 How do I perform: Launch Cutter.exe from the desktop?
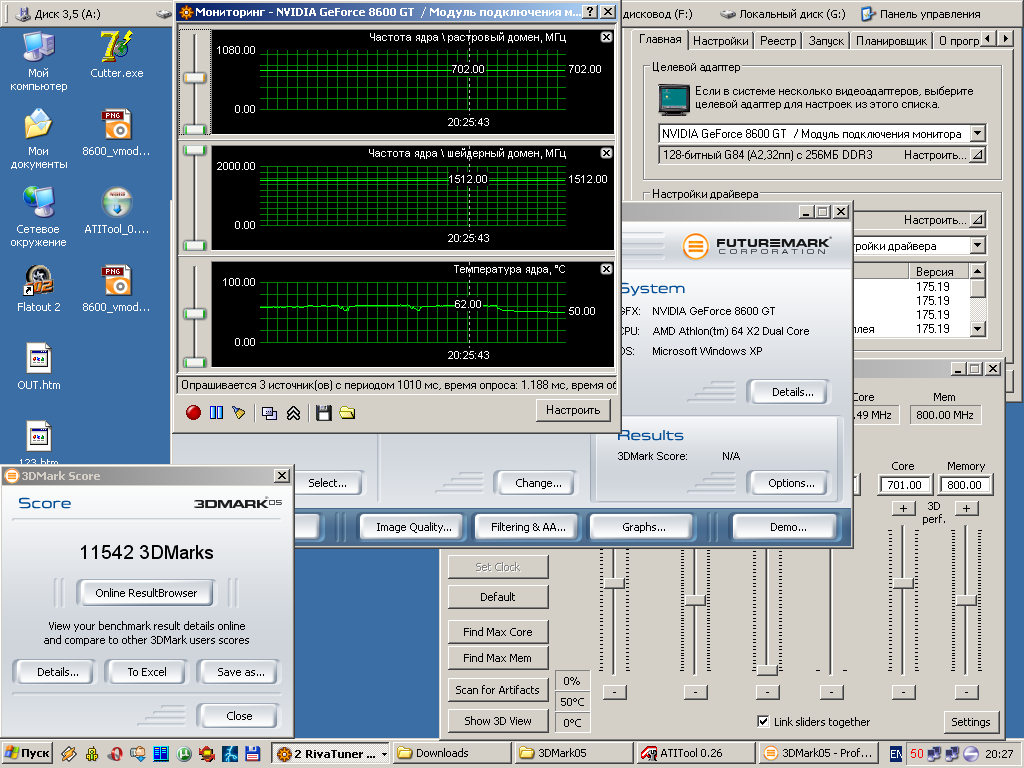click(x=117, y=55)
